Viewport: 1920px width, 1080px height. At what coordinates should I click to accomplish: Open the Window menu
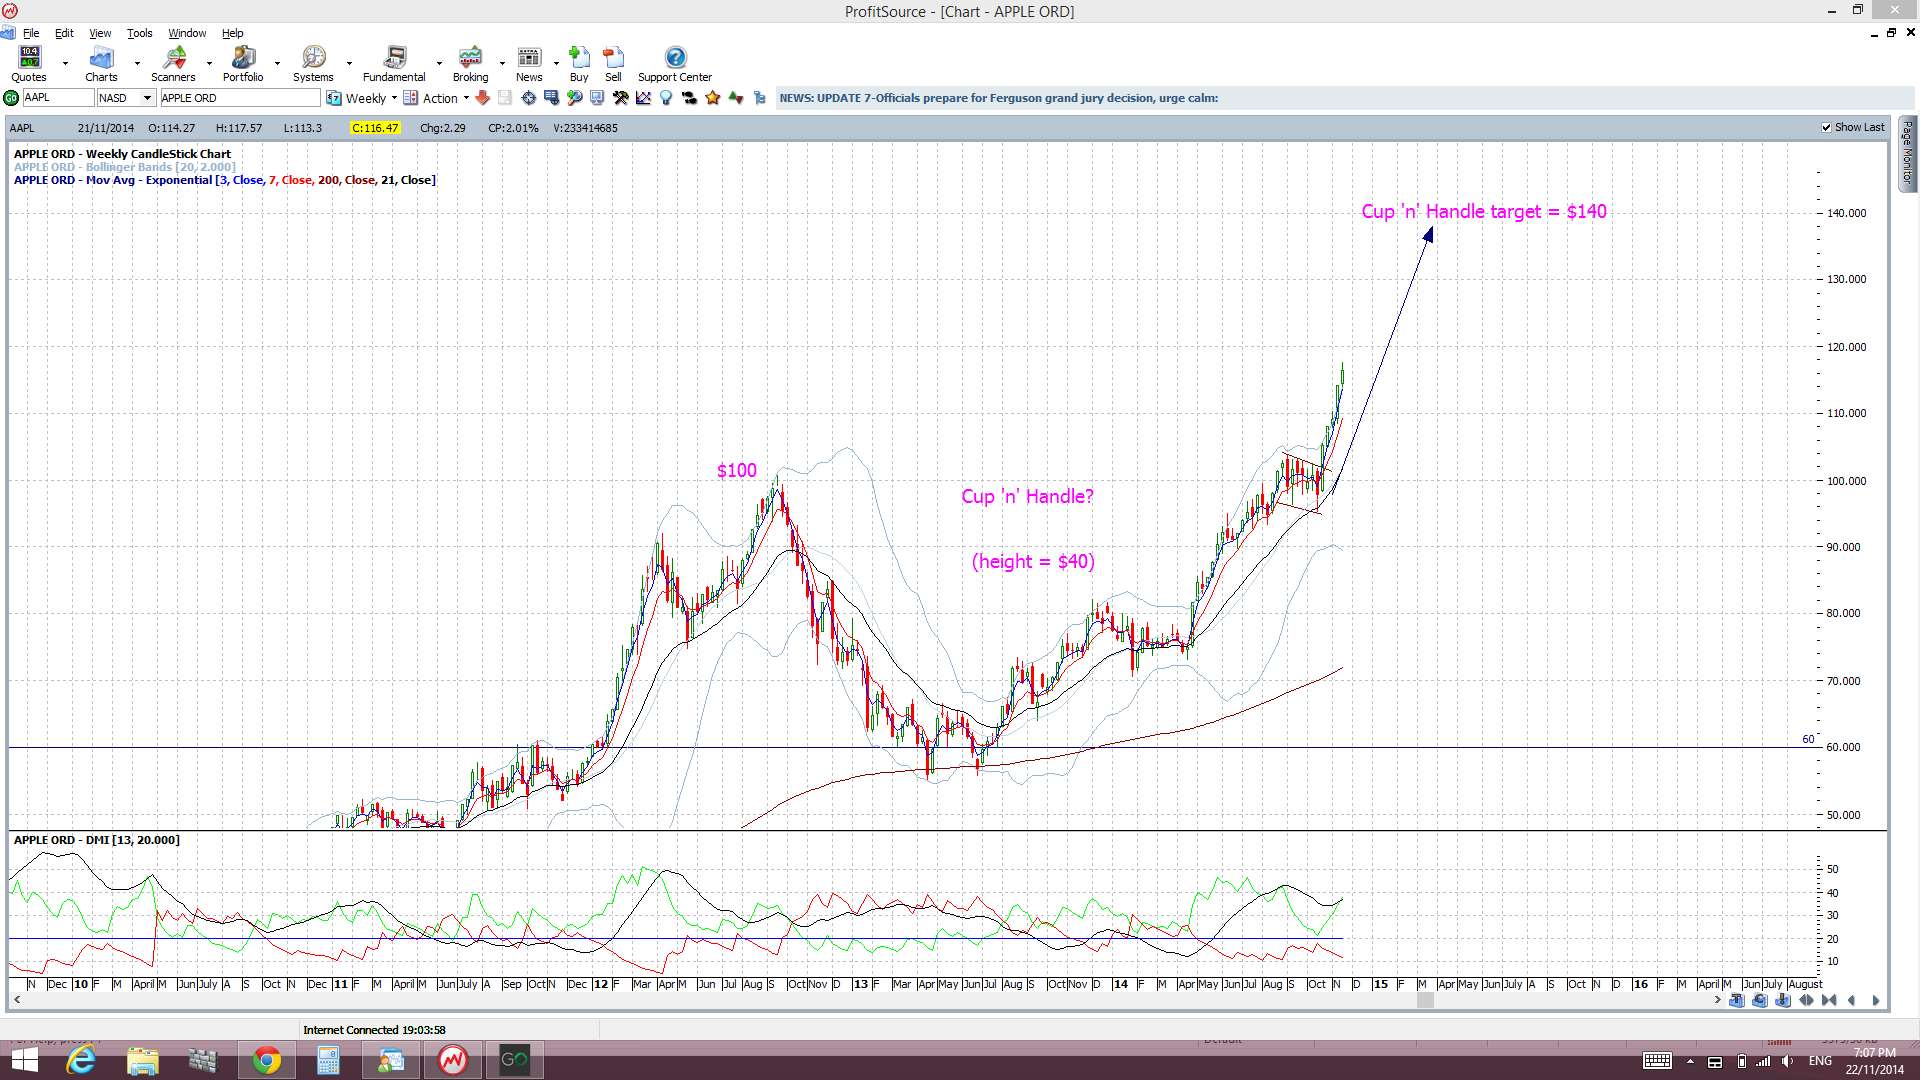187,33
